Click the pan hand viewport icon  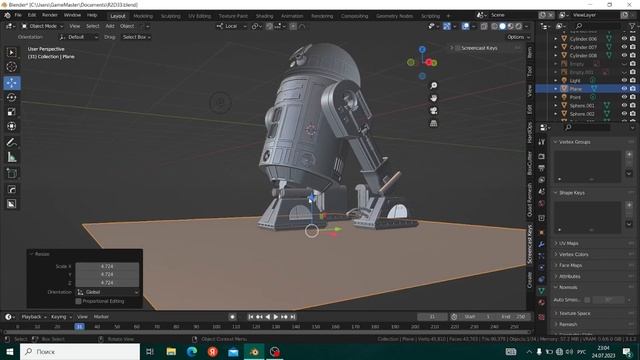point(433,98)
